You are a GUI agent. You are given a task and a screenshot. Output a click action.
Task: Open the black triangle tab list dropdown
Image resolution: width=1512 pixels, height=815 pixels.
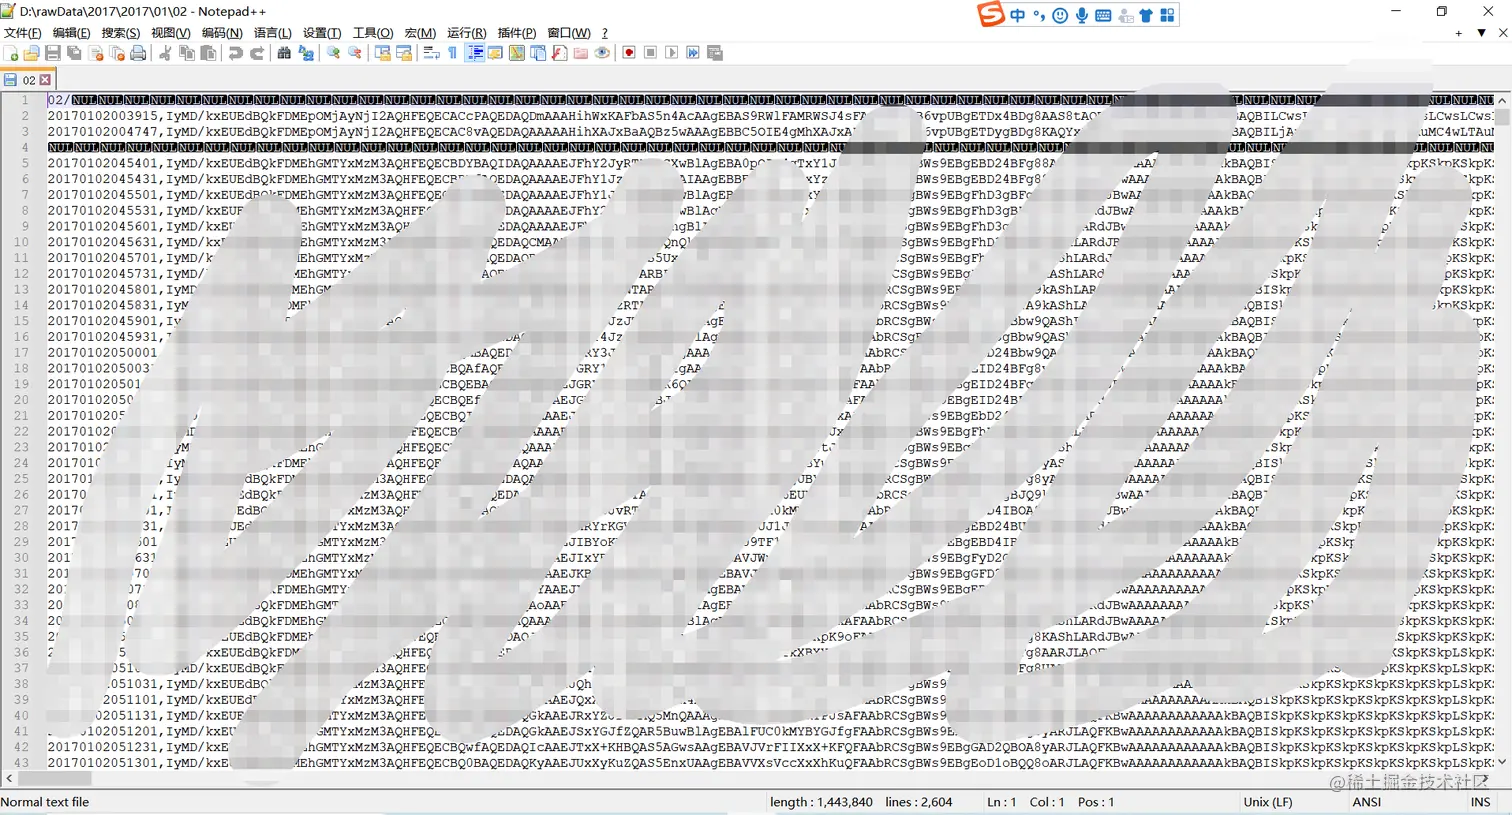coord(1481,33)
